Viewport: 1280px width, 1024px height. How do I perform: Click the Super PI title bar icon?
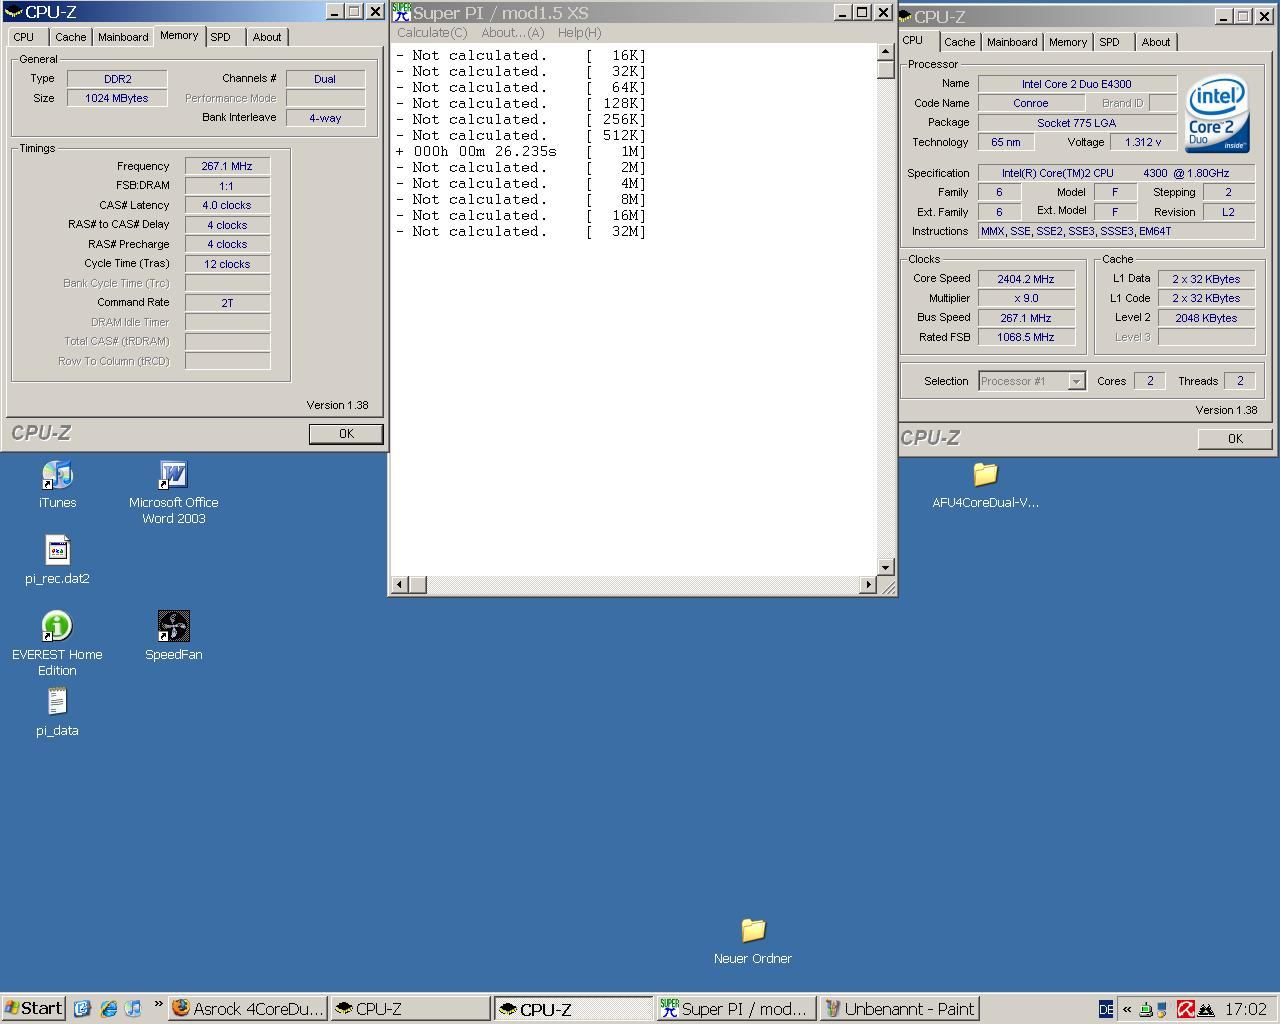point(401,12)
